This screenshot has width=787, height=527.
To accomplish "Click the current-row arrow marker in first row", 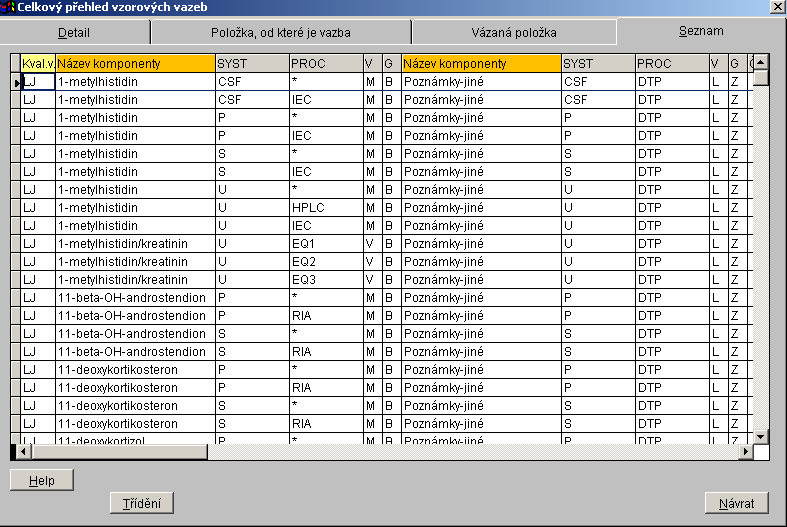I will point(15,82).
